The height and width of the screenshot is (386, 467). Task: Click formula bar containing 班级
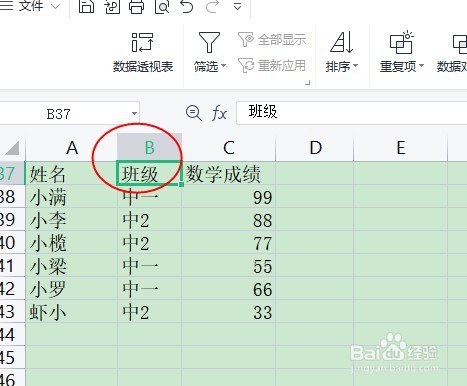tap(352, 113)
